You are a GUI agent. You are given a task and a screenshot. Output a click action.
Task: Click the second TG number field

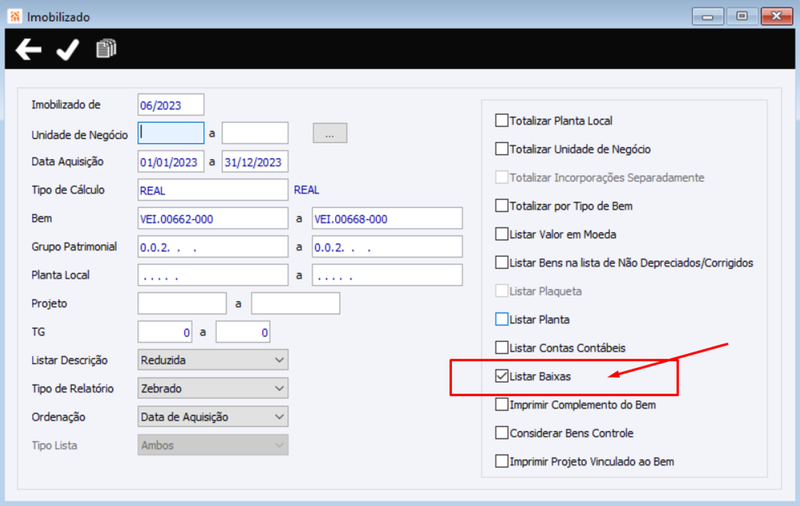243,332
